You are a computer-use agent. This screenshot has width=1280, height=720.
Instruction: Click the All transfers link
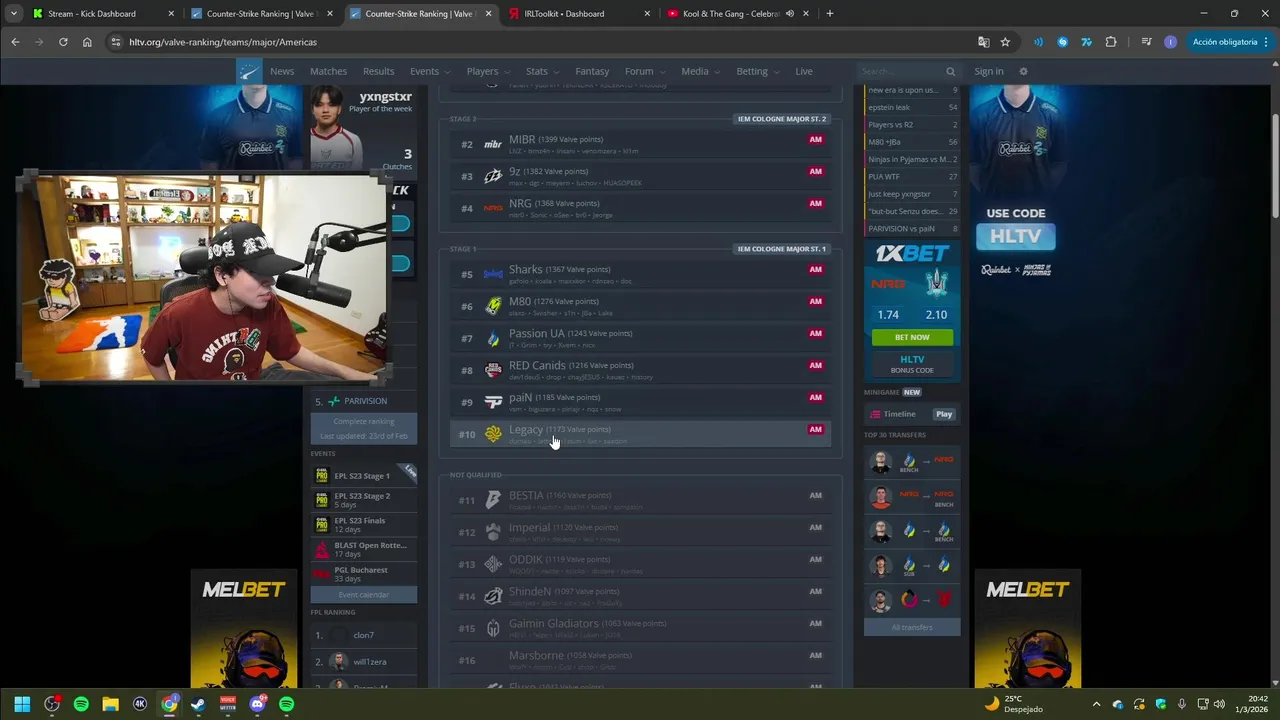pyautogui.click(x=912, y=627)
